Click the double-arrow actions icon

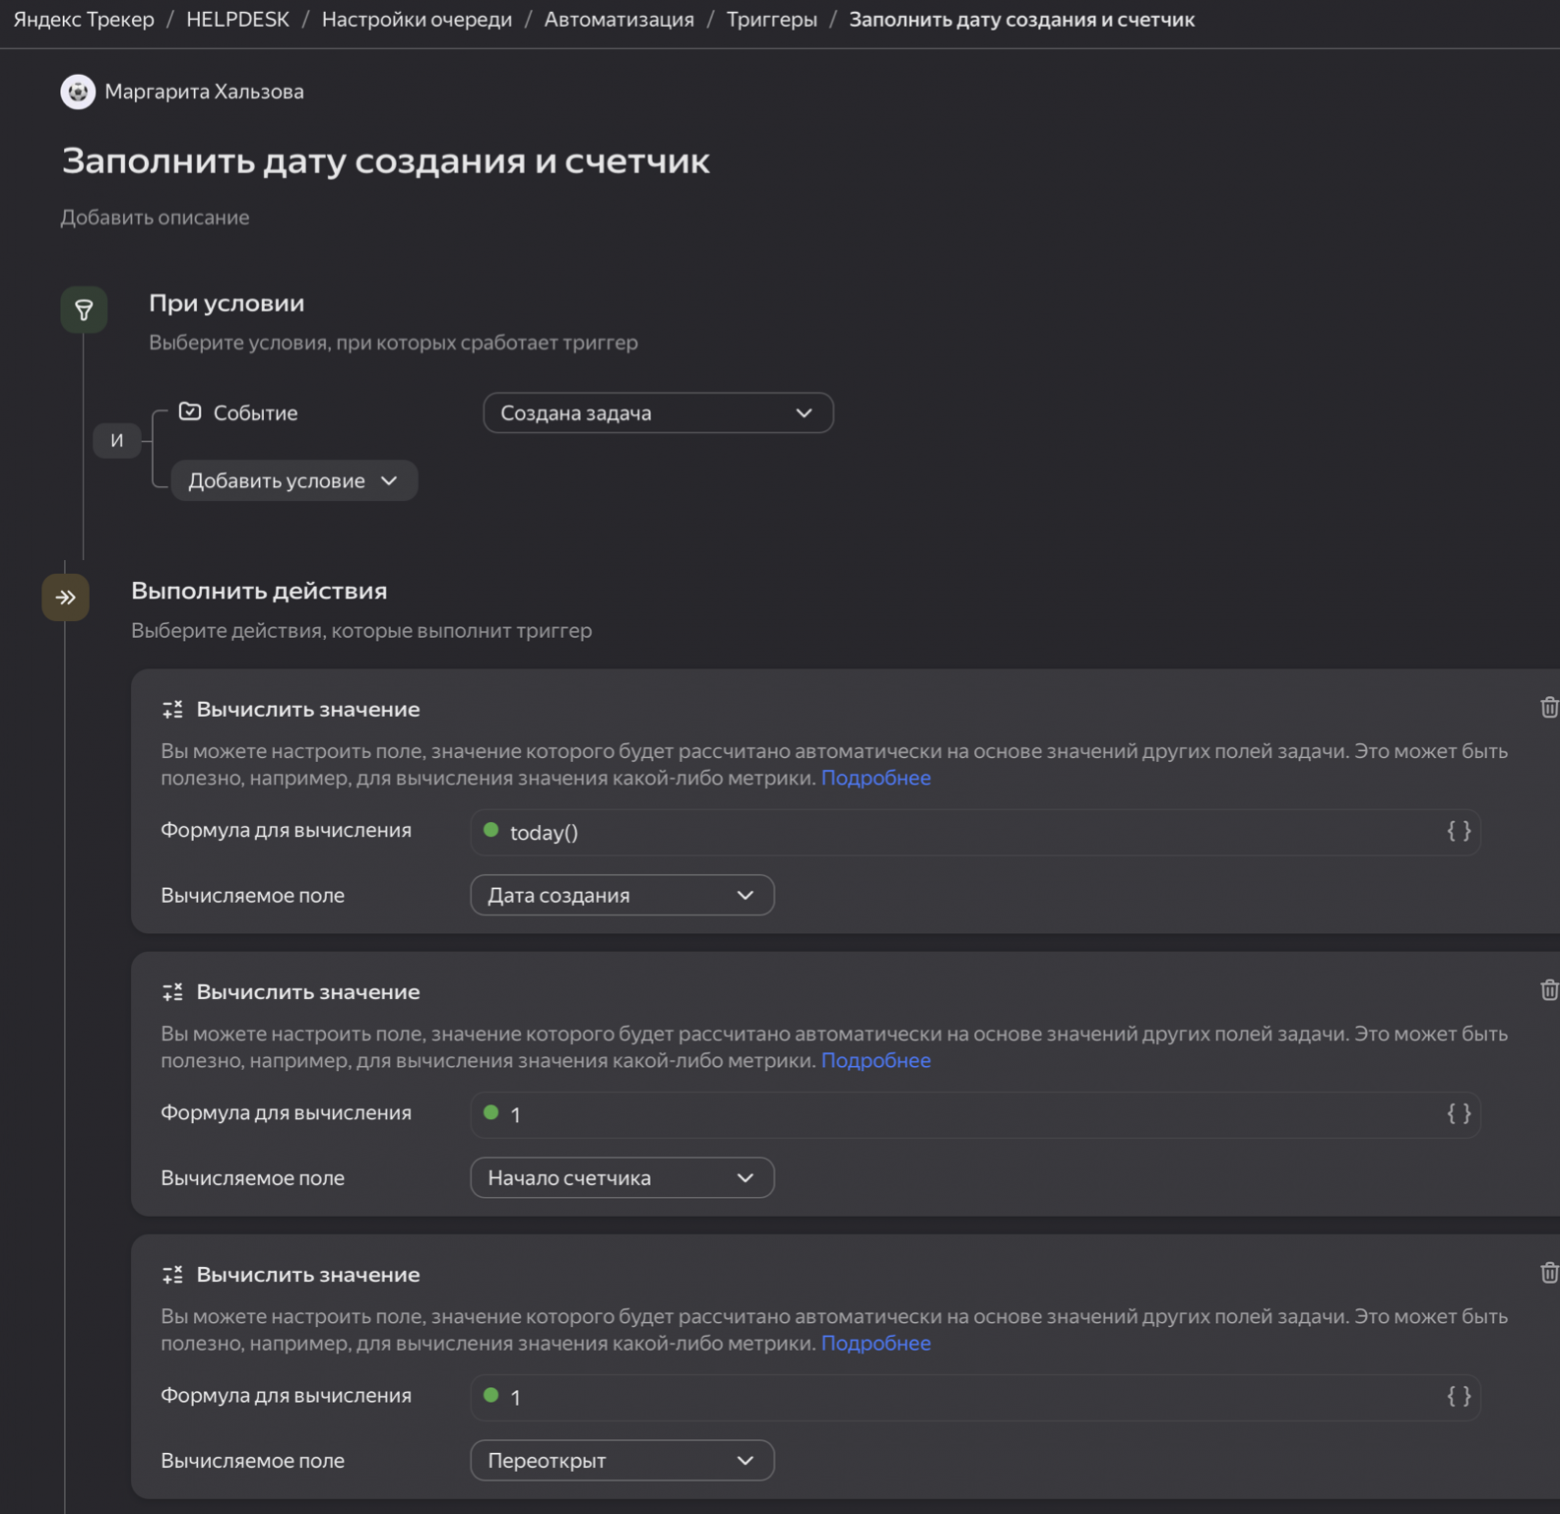coord(66,598)
